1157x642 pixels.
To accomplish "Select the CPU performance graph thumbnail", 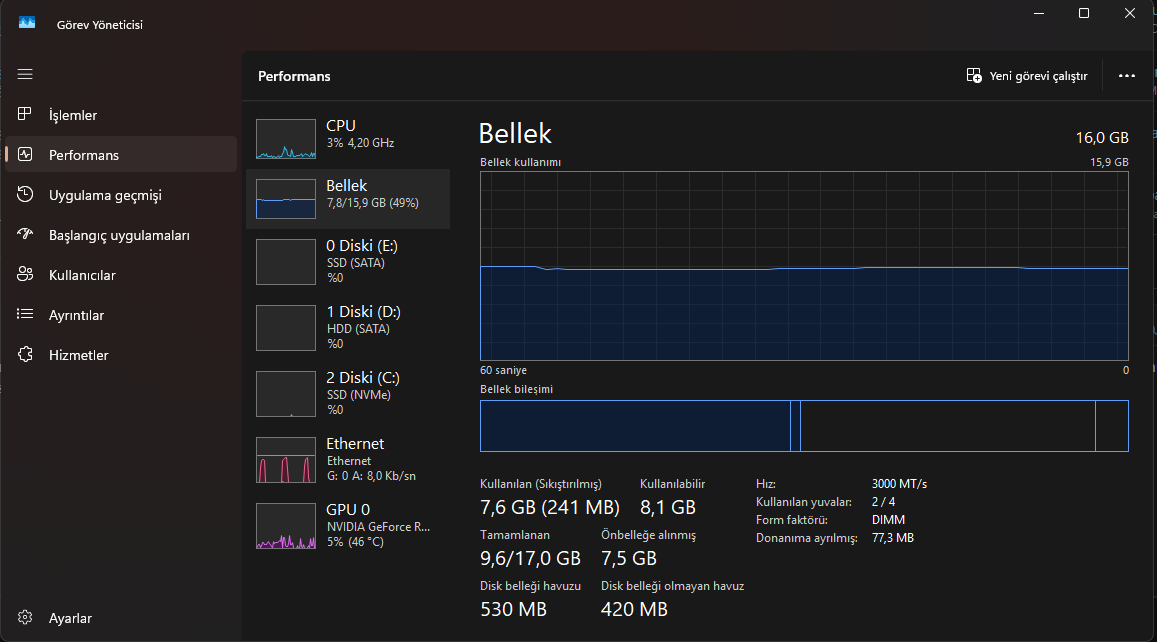I will (286, 139).
